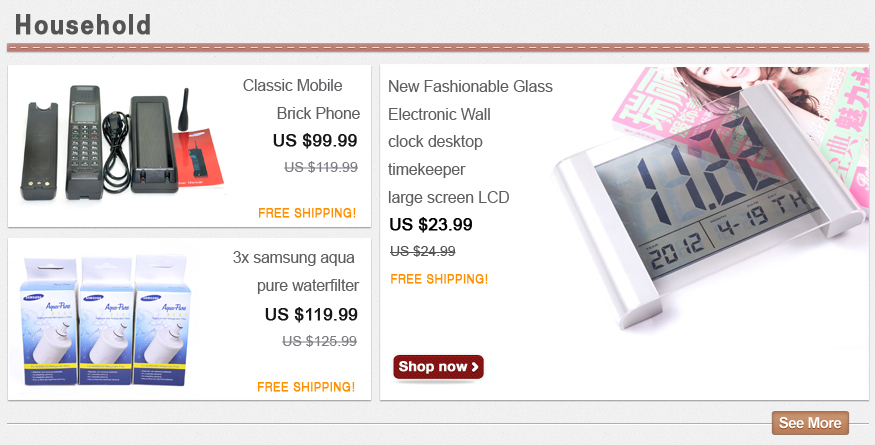
Task: Click the clock FREE SHIPPING label
Action: tap(439, 279)
